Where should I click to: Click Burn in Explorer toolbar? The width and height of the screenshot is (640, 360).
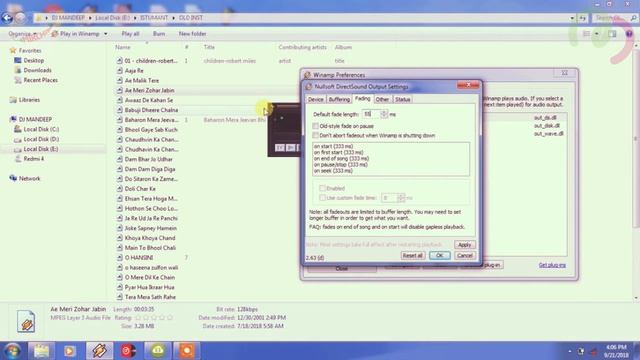(x=159, y=33)
